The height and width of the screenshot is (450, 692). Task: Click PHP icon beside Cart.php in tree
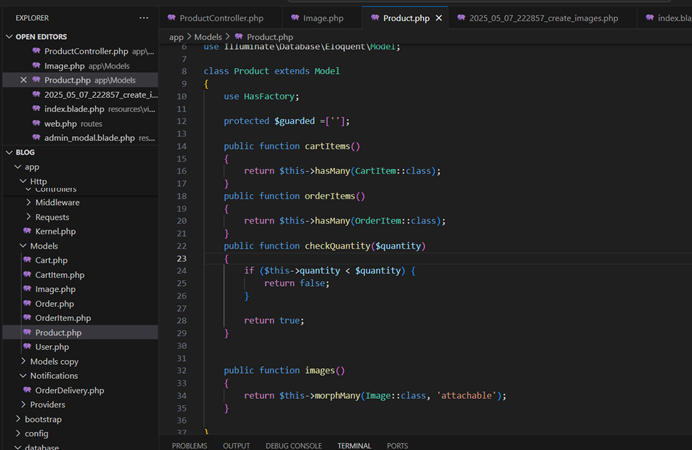26,260
